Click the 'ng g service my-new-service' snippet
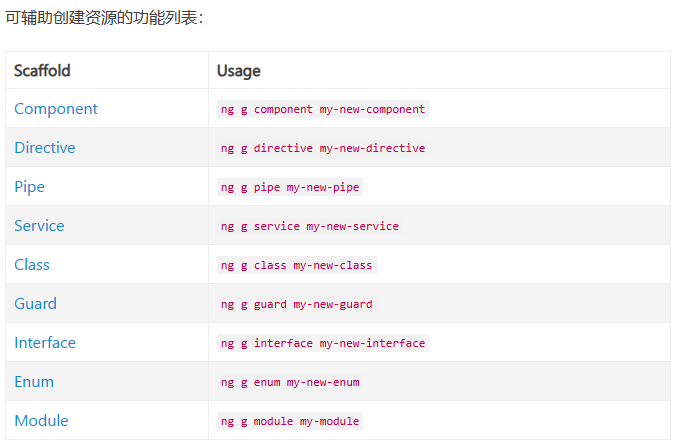The height and width of the screenshot is (447, 679). click(x=310, y=226)
